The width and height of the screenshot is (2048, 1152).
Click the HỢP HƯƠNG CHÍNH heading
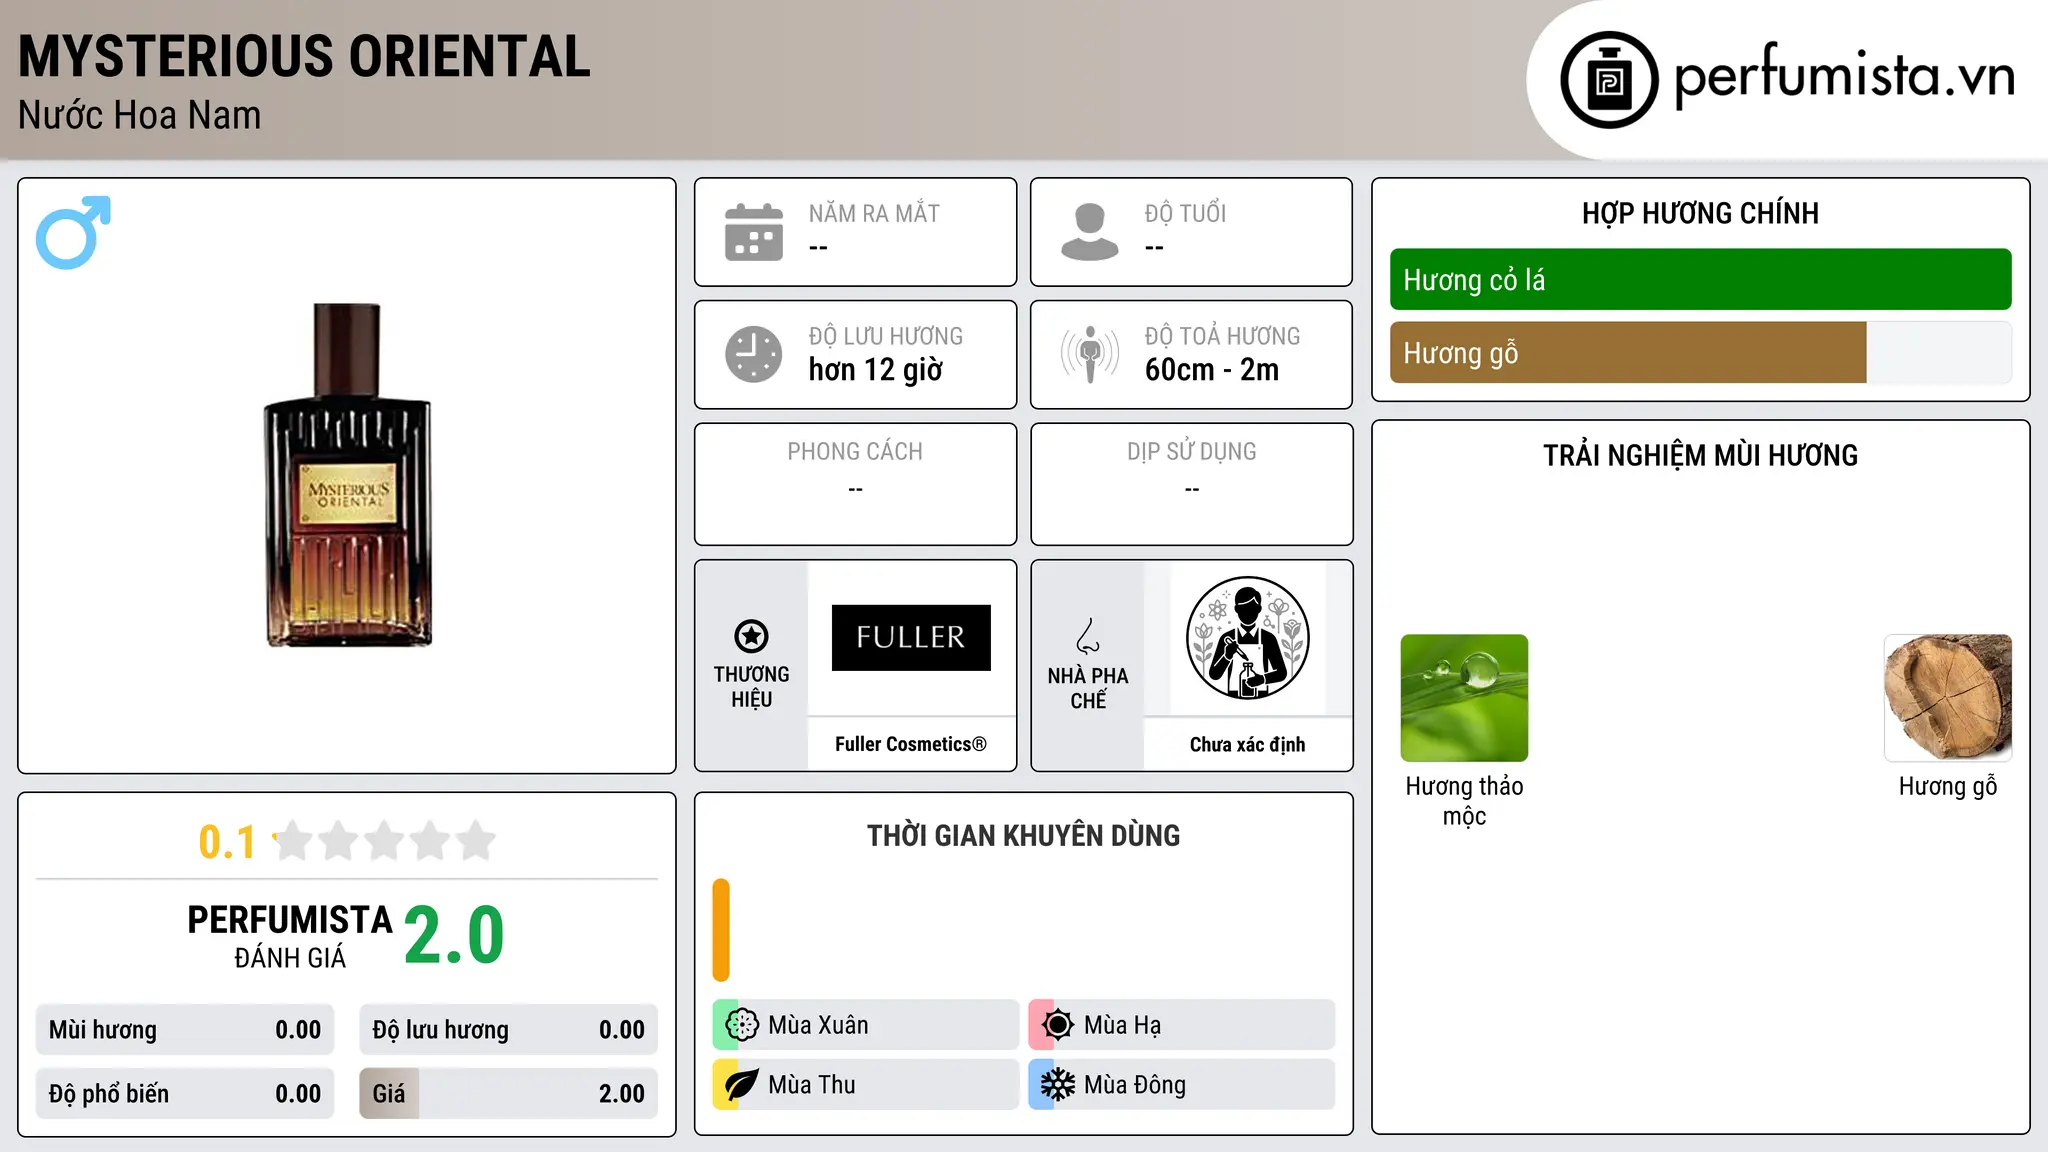[x=1700, y=213]
